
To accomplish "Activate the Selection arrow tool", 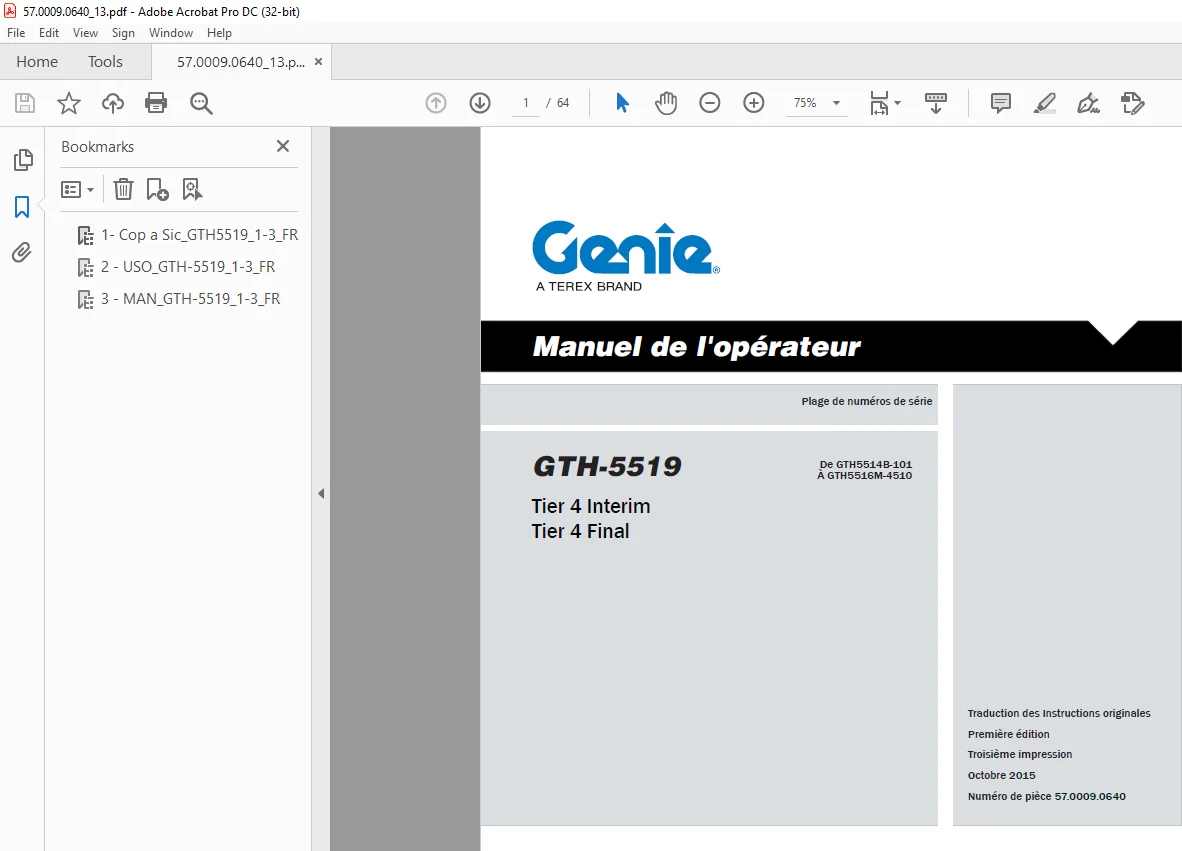I will [622, 103].
